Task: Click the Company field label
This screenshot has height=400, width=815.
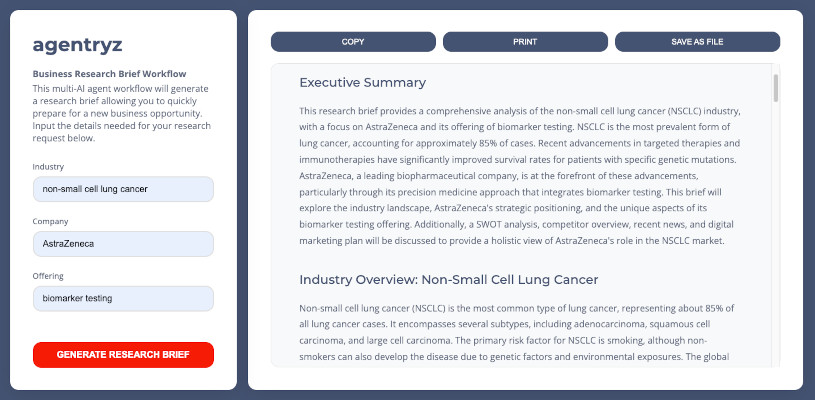Action: [51, 220]
